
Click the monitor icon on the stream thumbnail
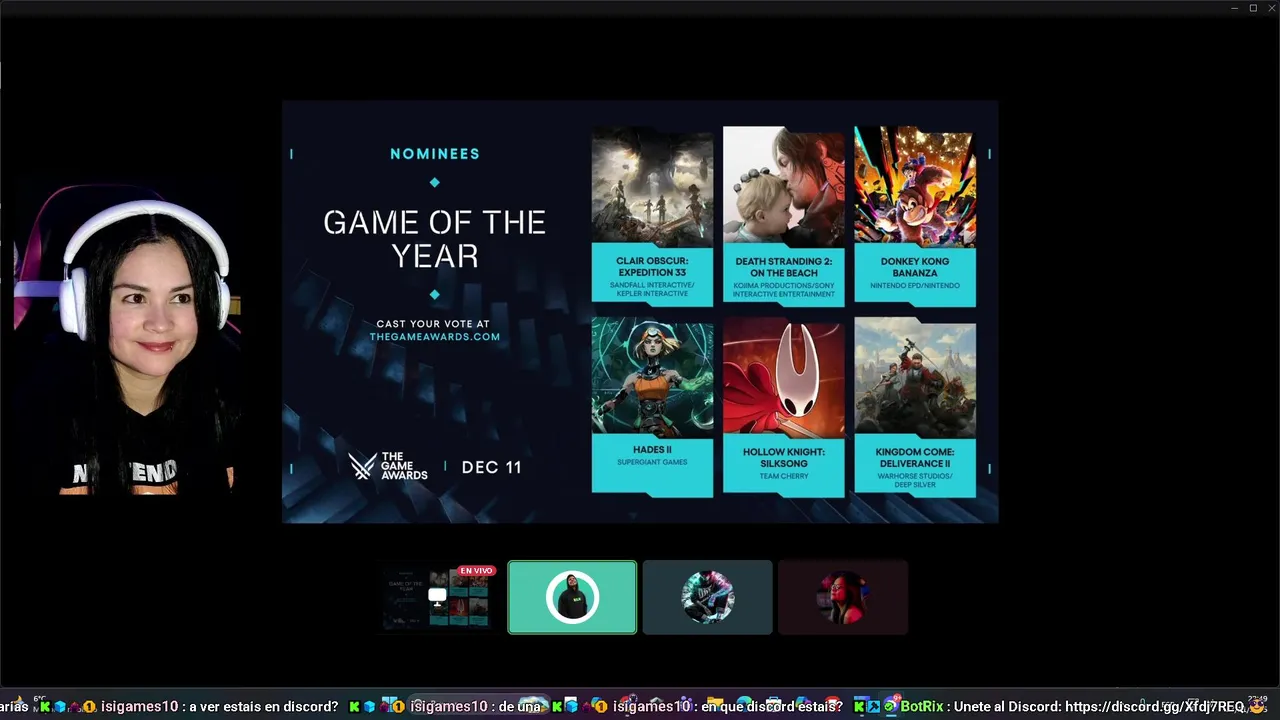(x=437, y=597)
